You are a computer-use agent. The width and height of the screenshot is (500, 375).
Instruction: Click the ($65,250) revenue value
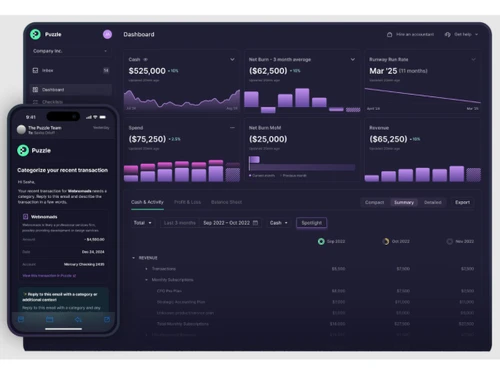pyautogui.click(x=388, y=139)
